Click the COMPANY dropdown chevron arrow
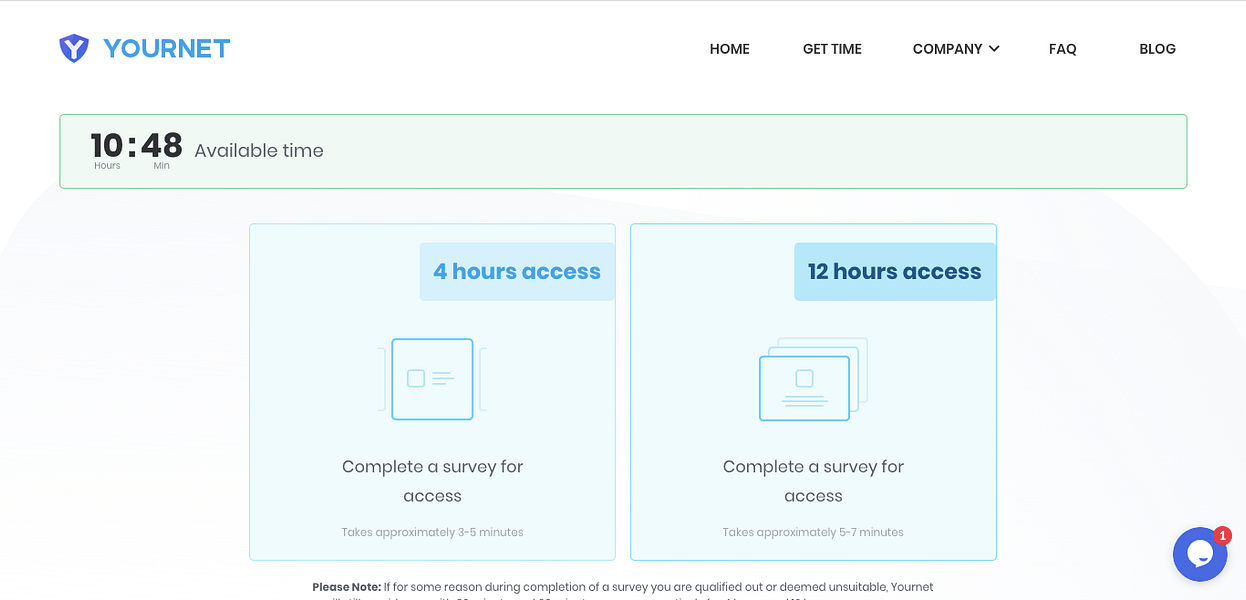Screen dimensions: 1246x600 coord(994,48)
